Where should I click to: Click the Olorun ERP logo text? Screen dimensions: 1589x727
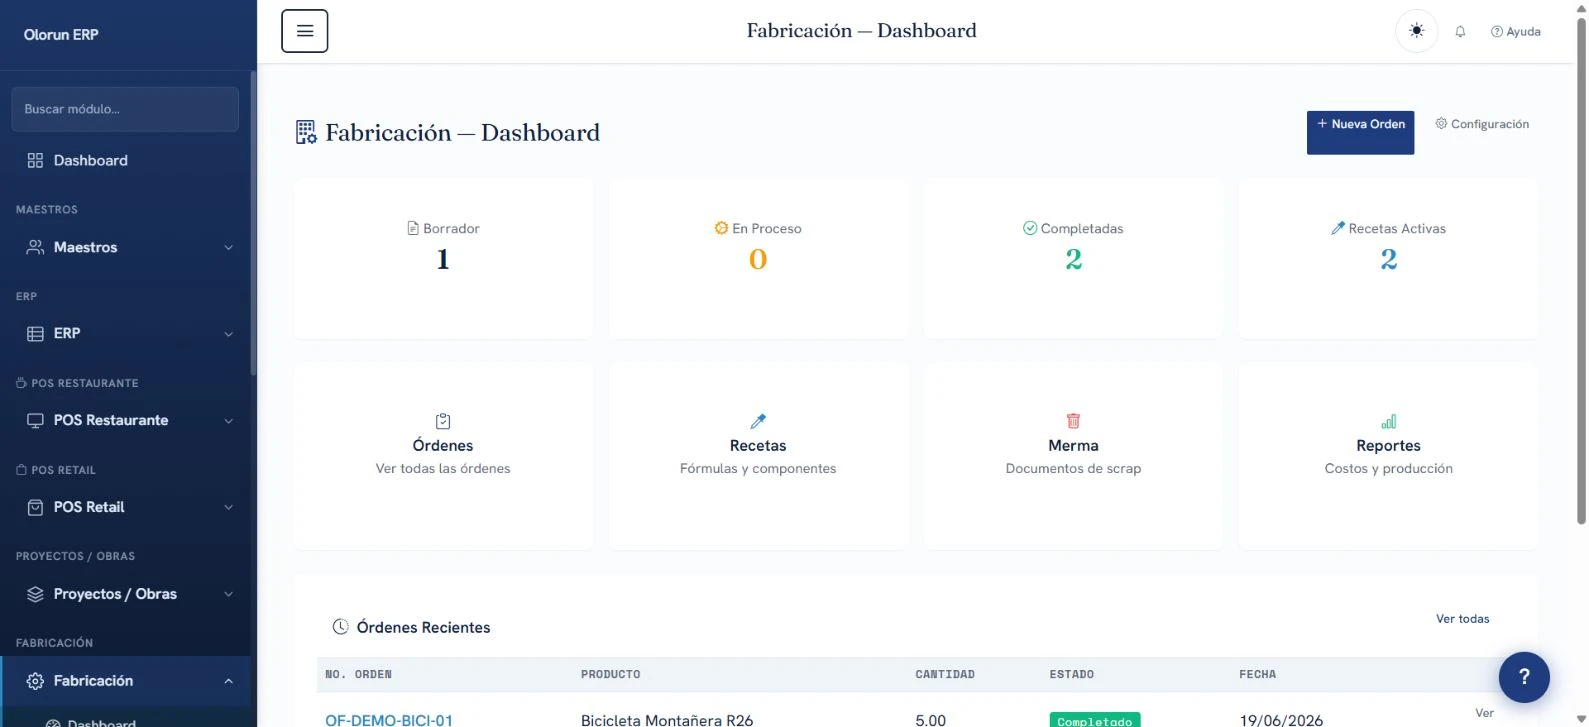pos(61,34)
